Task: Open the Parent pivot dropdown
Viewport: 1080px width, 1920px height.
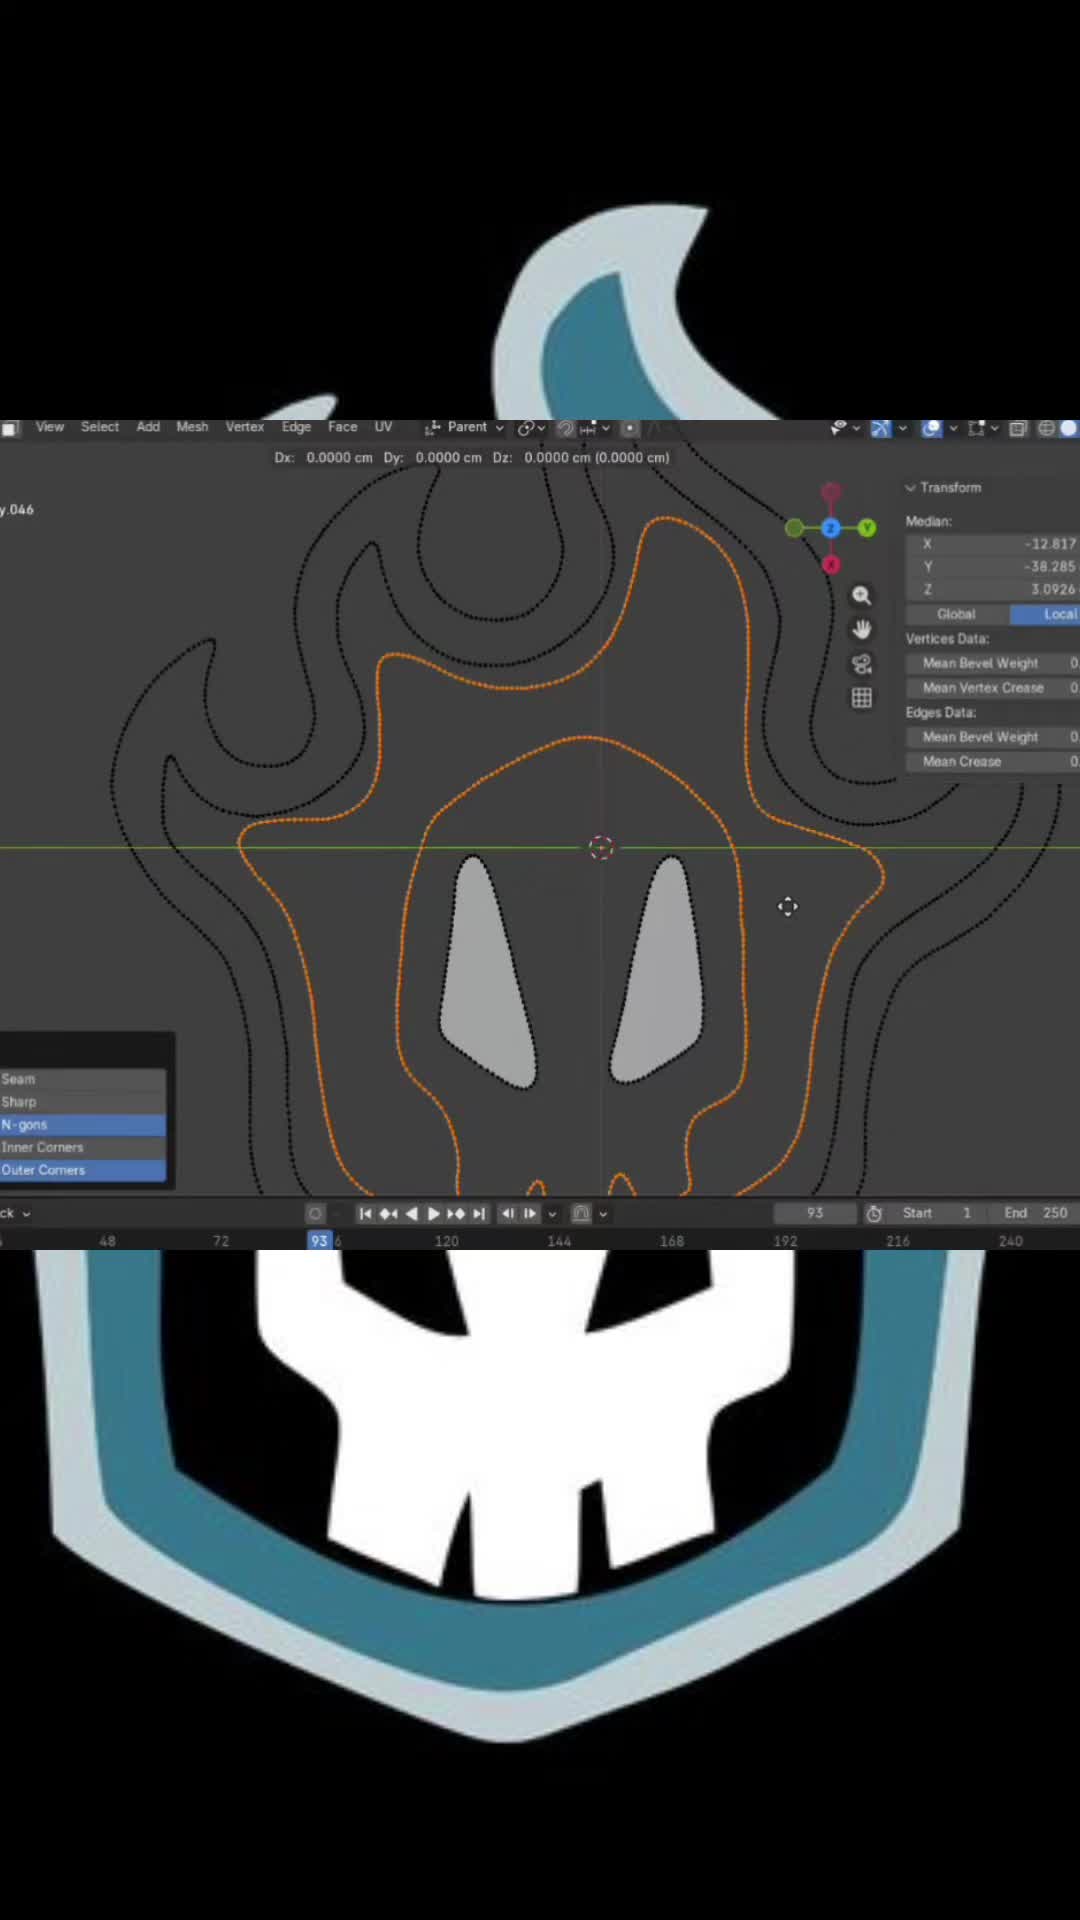Action: (465, 427)
